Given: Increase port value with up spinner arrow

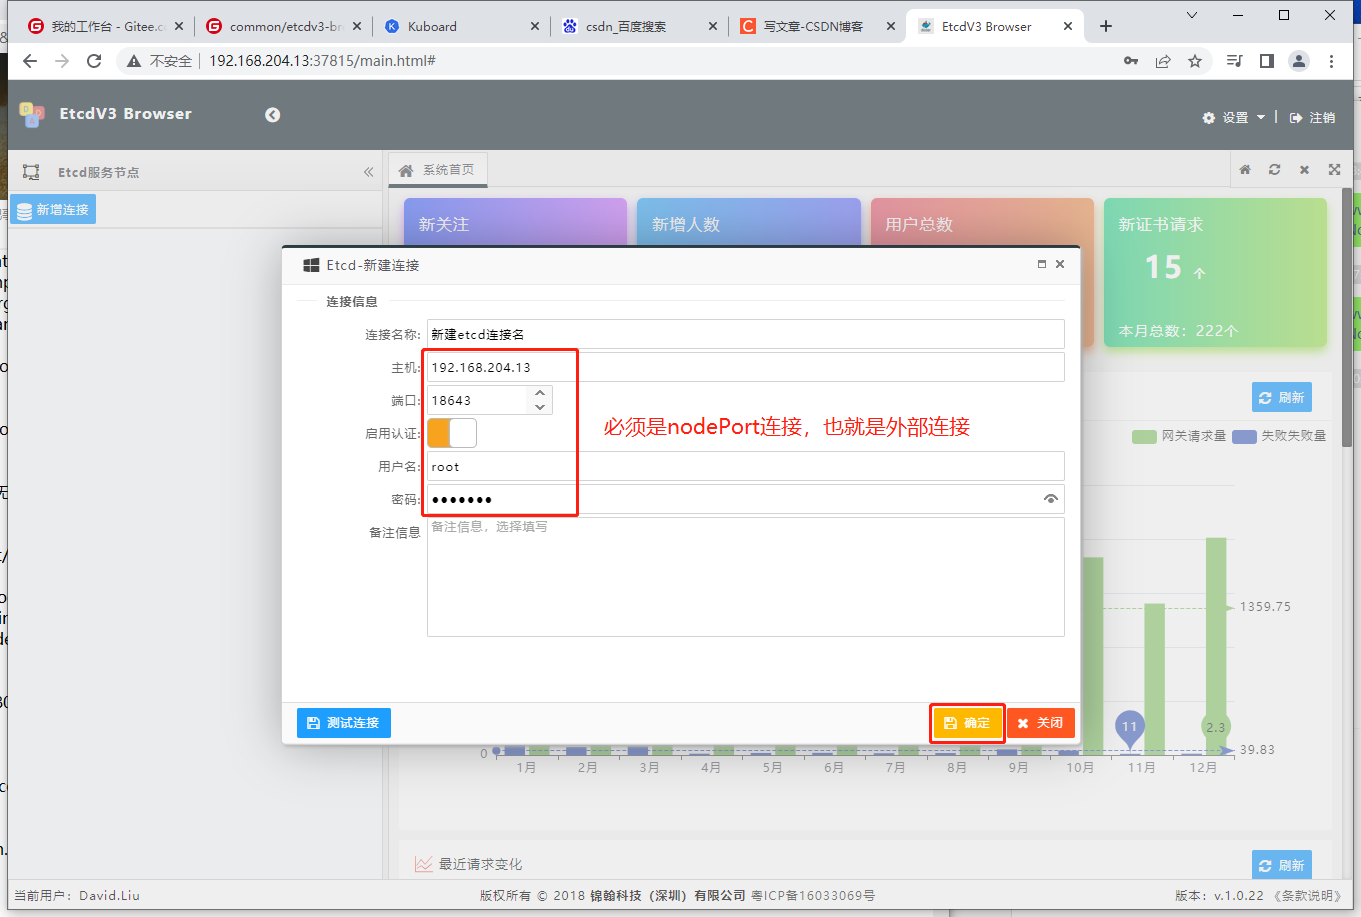Looking at the screenshot, I should pos(540,393).
